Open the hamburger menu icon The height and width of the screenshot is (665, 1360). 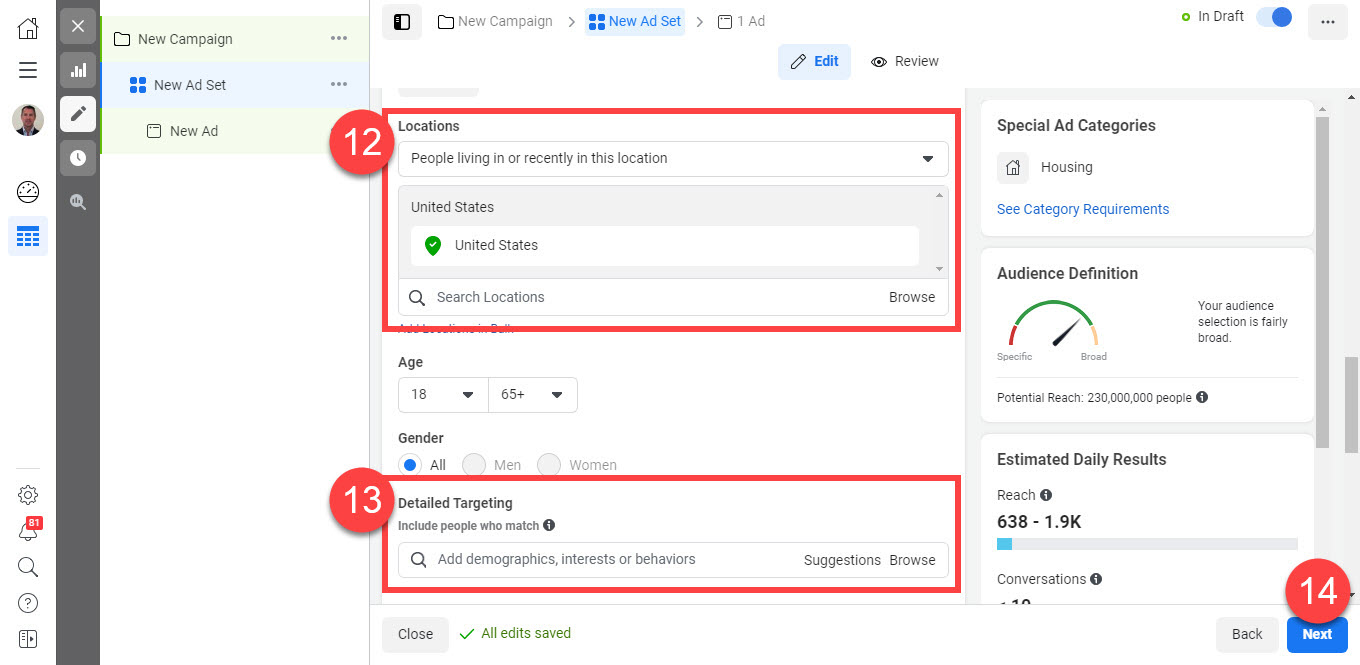pyautogui.click(x=28, y=70)
